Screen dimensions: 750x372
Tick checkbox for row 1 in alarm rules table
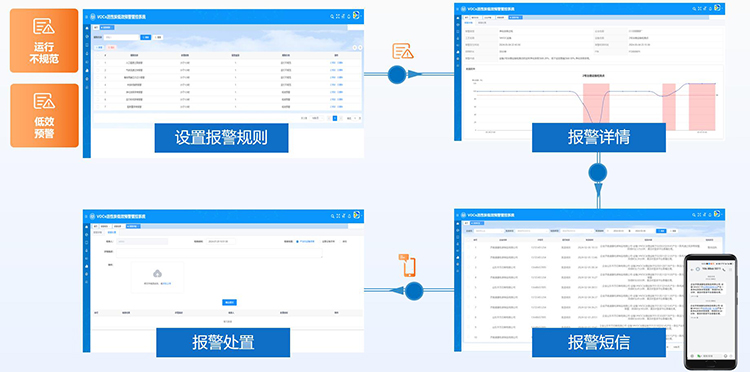(x=98, y=63)
